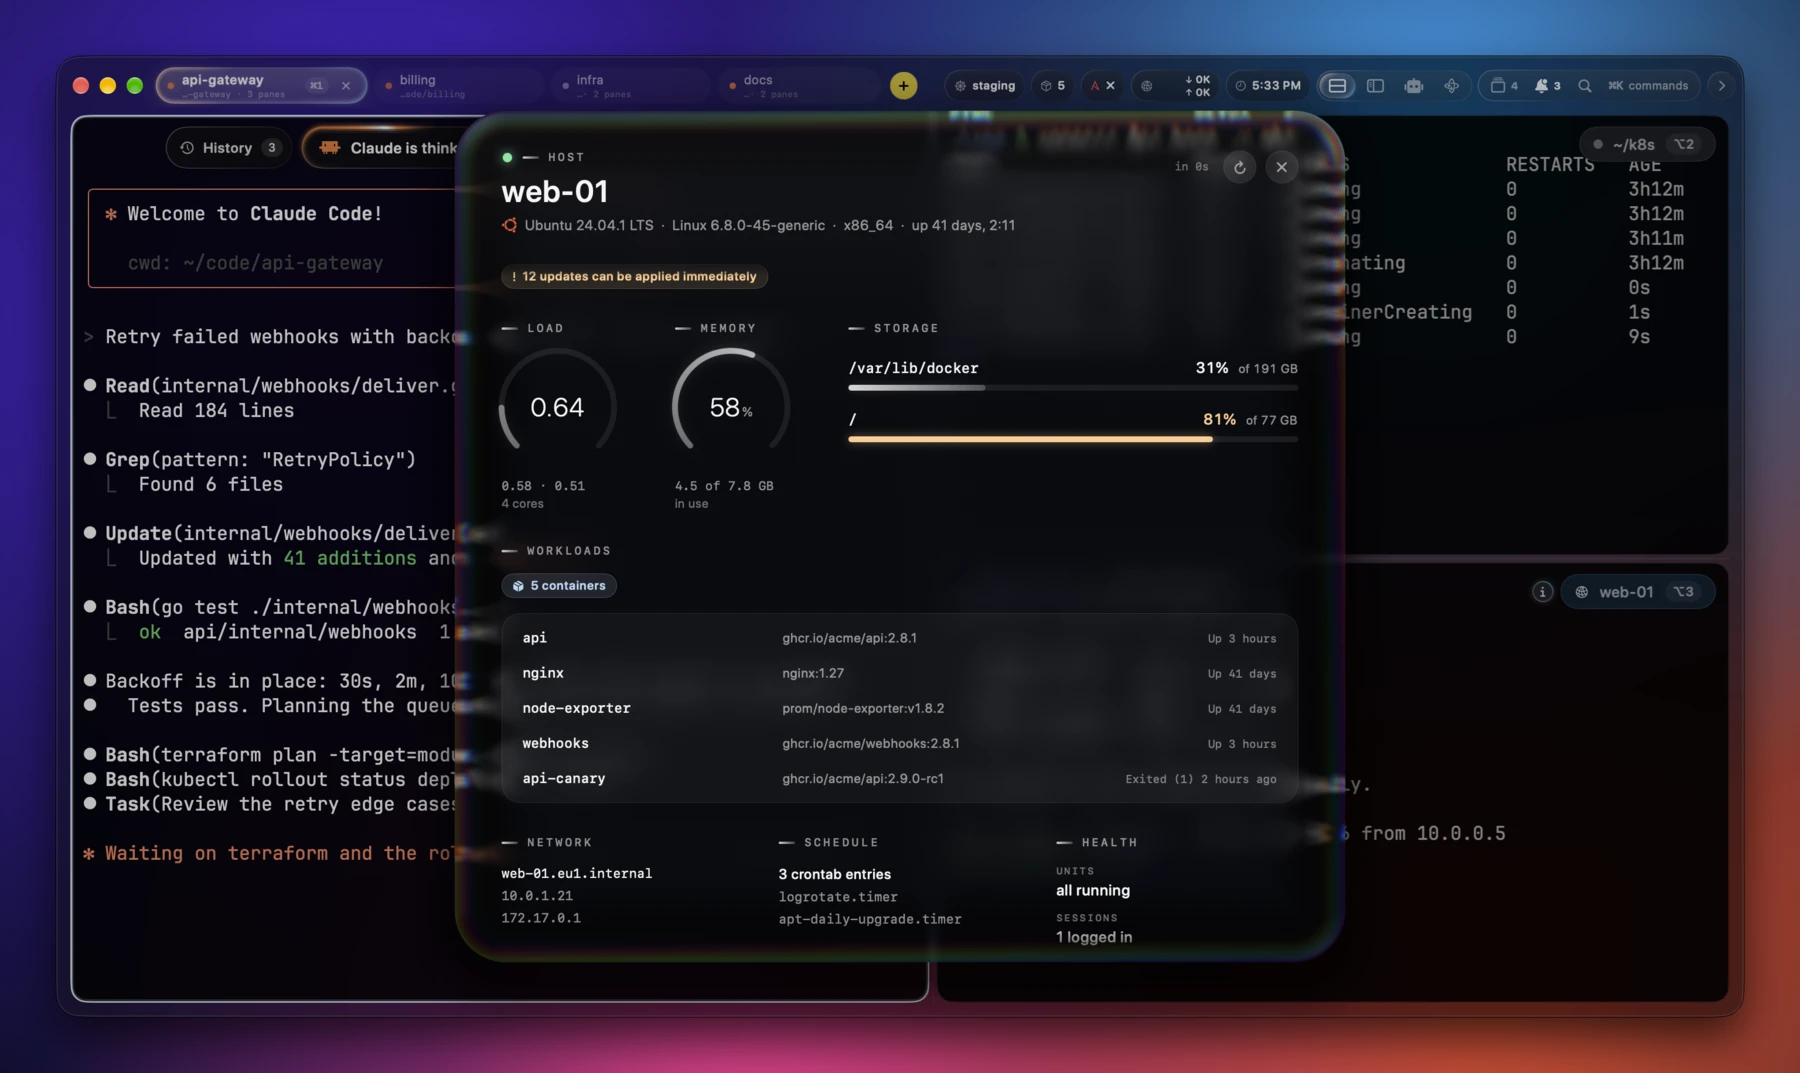The width and height of the screenshot is (1800, 1073).
Task: Select the api container row
Action: click(x=899, y=638)
